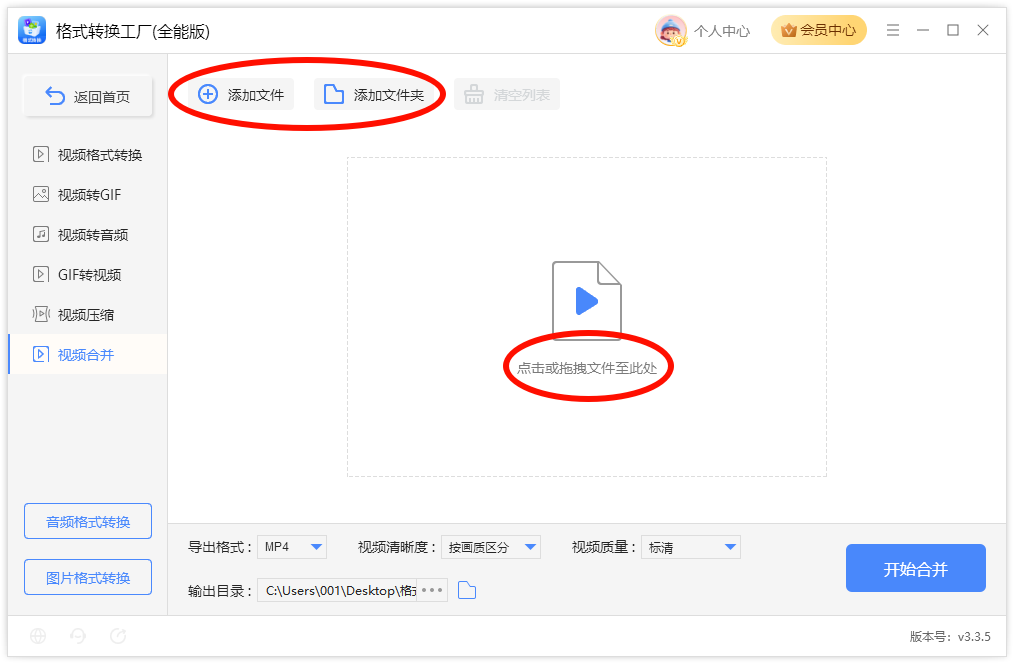
Task: Click the output directory path field
Action: (338, 590)
